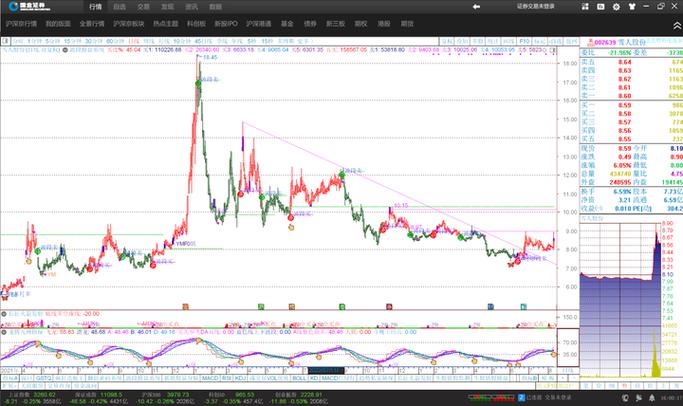The width and height of the screenshot is (683, 406).
Task: Select the GSTQ indicator tab
Action: pyautogui.click(x=44, y=378)
